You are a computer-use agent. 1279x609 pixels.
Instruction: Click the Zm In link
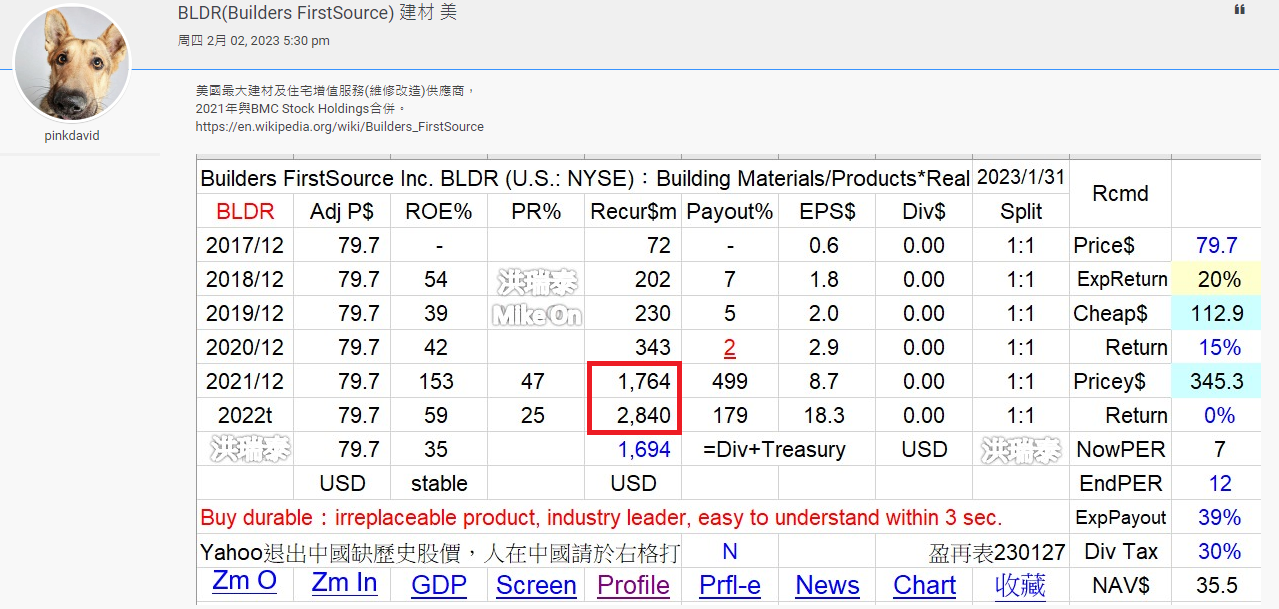click(x=344, y=582)
